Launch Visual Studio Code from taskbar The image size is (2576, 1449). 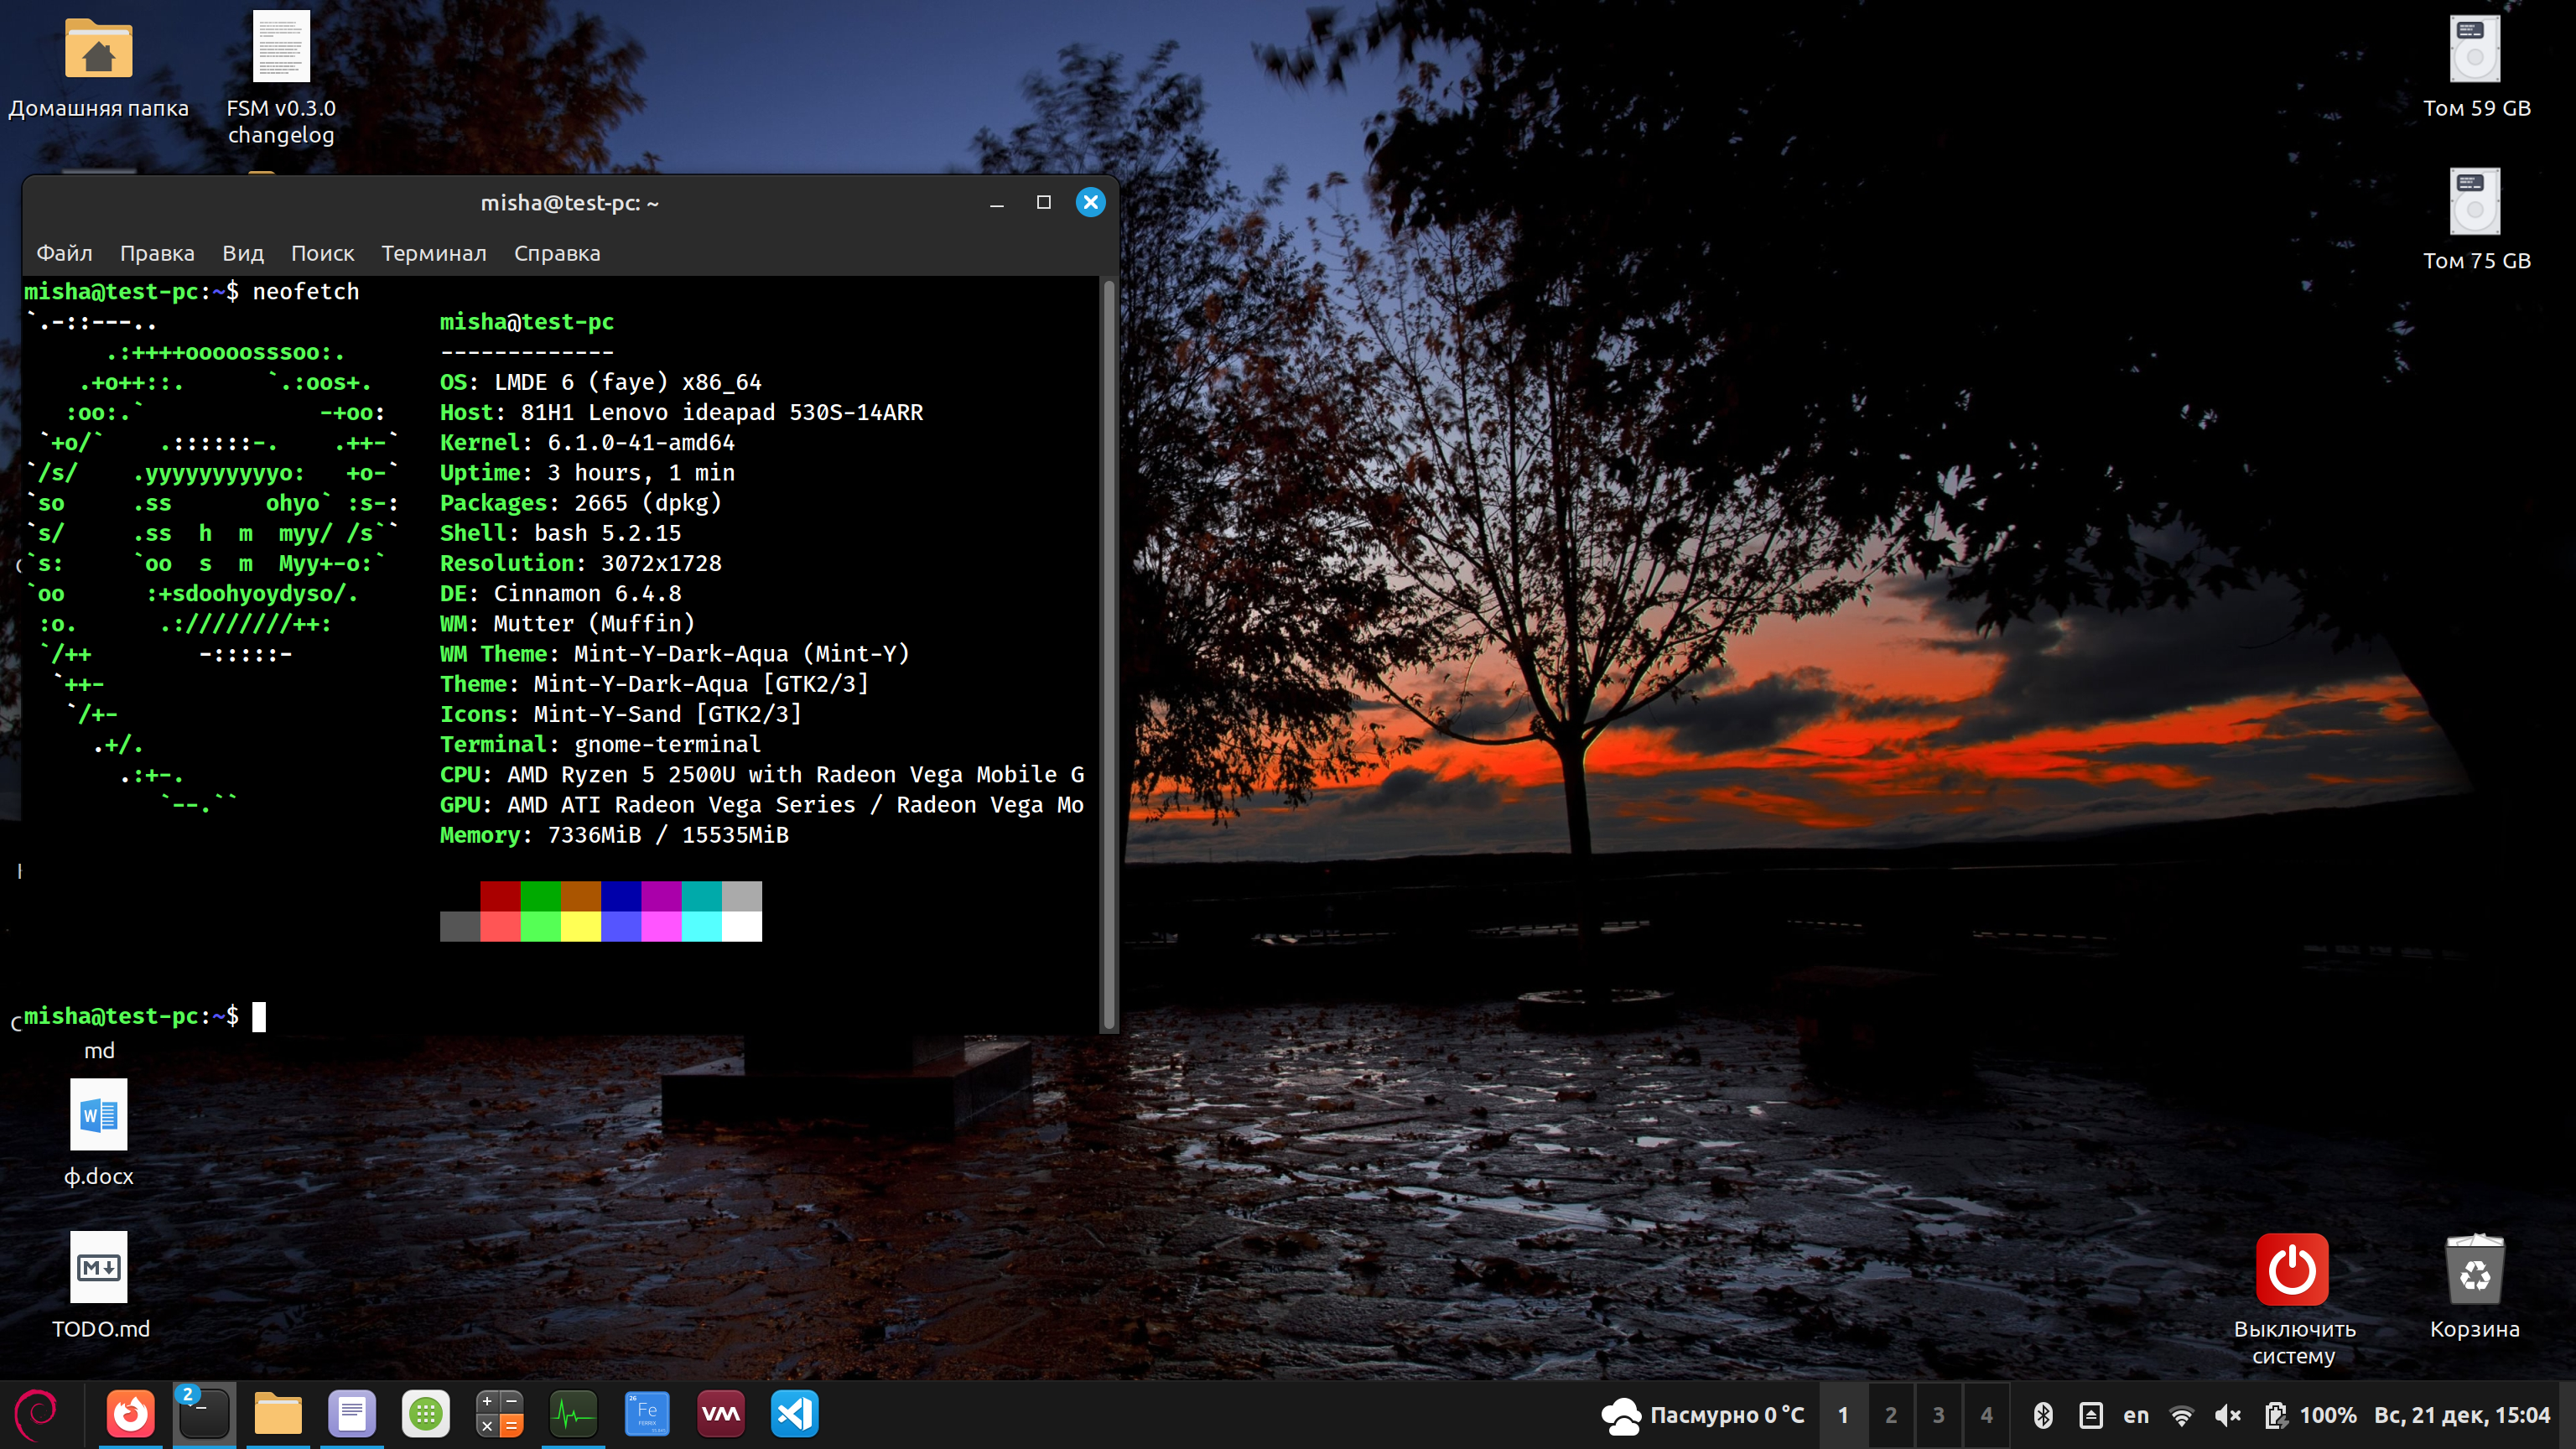795,1414
